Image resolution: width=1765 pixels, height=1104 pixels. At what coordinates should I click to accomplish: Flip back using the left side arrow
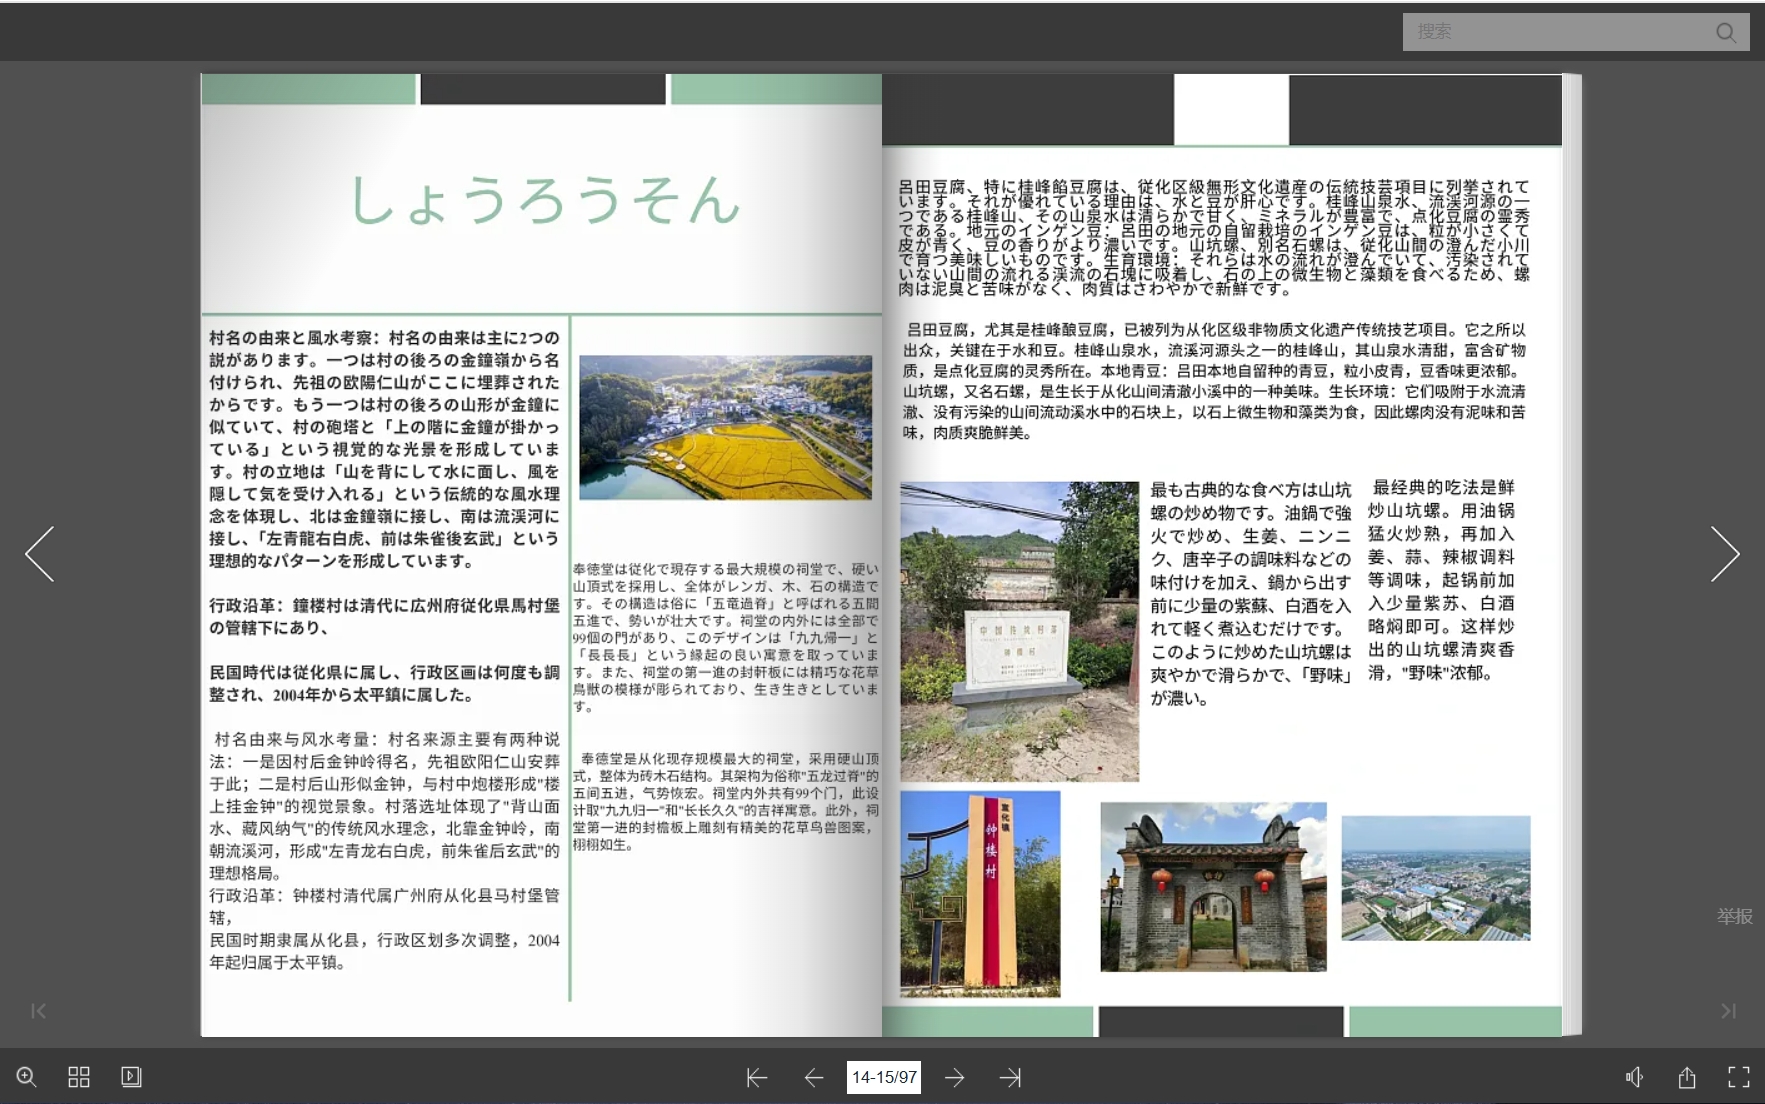click(40, 553)
